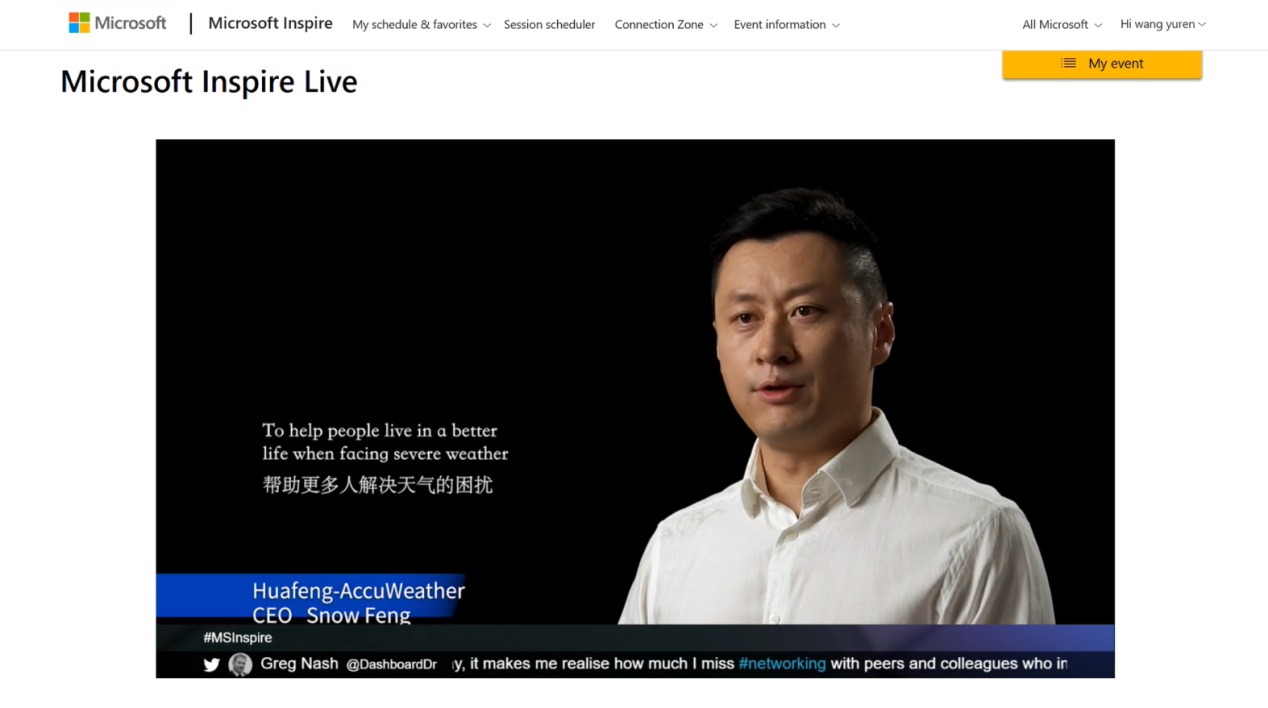Click the #MSInspire hashtag label
This screenshot has width=1268, height=708.
[237, 637]
